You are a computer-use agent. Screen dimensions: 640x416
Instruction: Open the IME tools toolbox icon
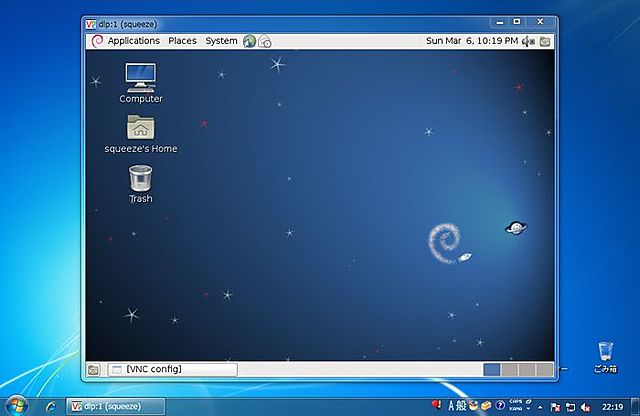click(x=486, y=406)
